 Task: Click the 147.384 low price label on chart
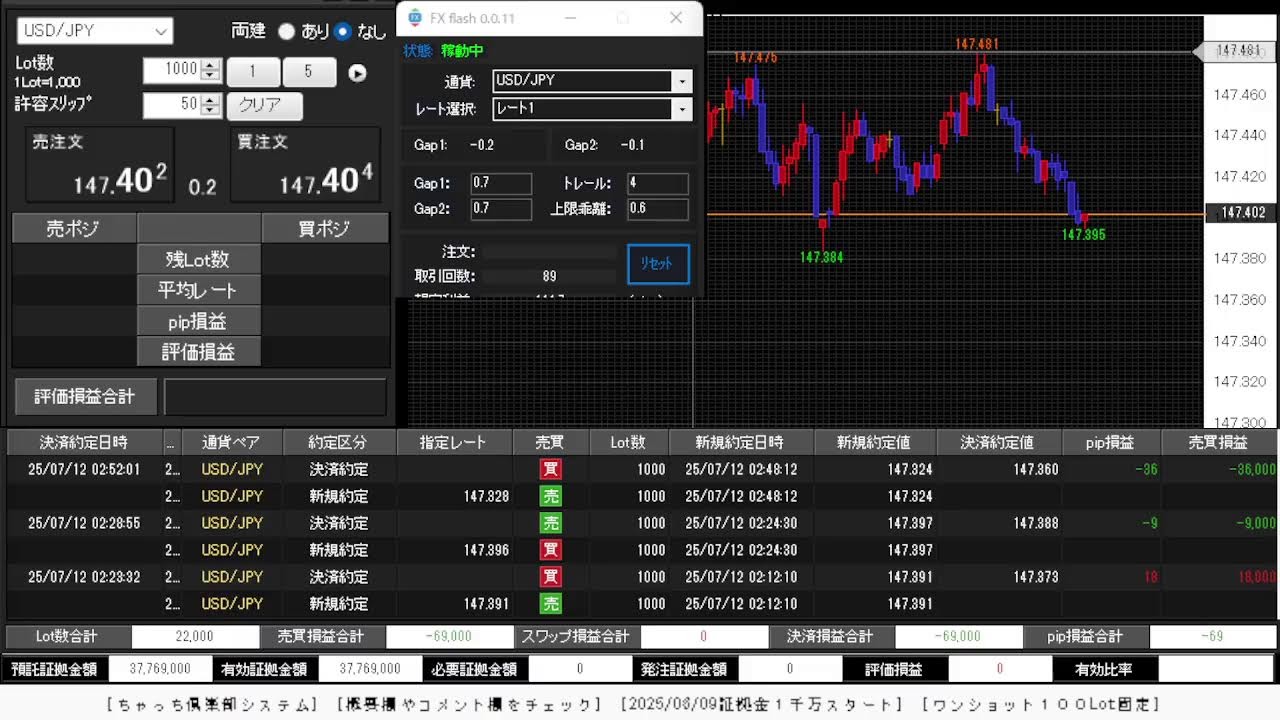[x=822, y=257]
